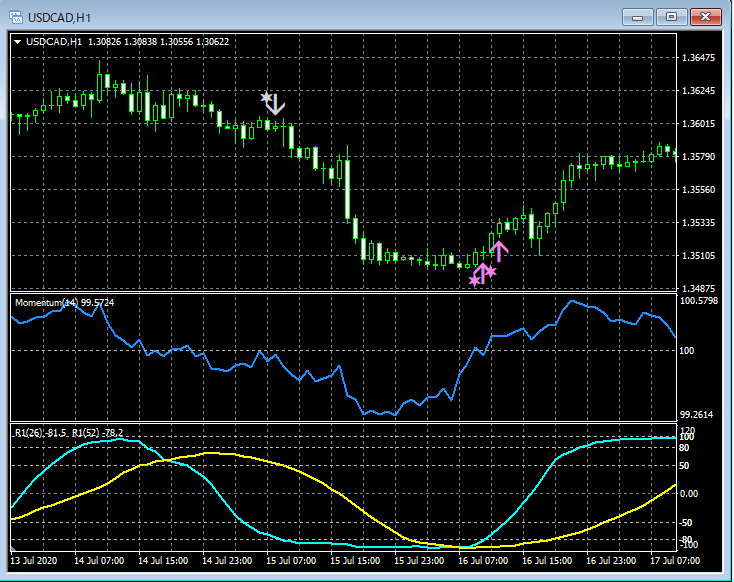The width and height of the screenshot is (734, 582).
Task: Click the gray down arrow sell signal
Action: pos(276,104)
